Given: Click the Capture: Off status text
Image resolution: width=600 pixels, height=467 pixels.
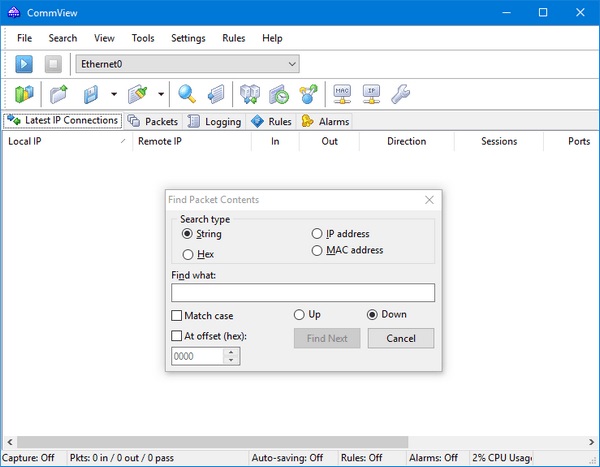Looking at the screenshot, I should (28, 458).
